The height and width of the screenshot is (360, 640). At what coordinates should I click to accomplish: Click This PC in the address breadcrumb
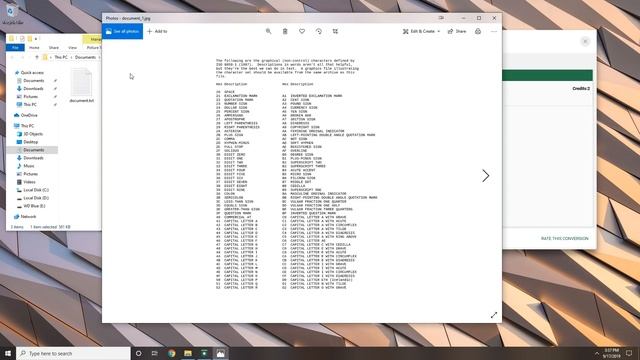[61, 58]
